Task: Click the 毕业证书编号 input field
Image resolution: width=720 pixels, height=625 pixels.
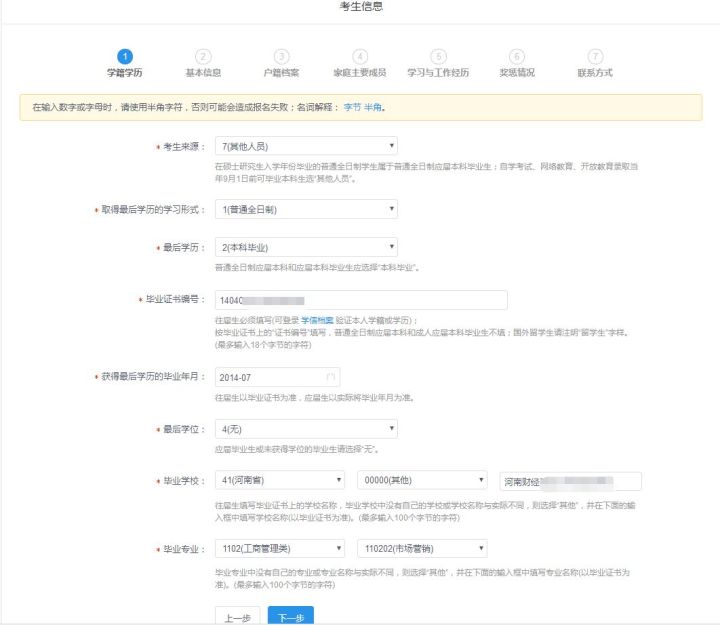Action: [x=361, y=300]
